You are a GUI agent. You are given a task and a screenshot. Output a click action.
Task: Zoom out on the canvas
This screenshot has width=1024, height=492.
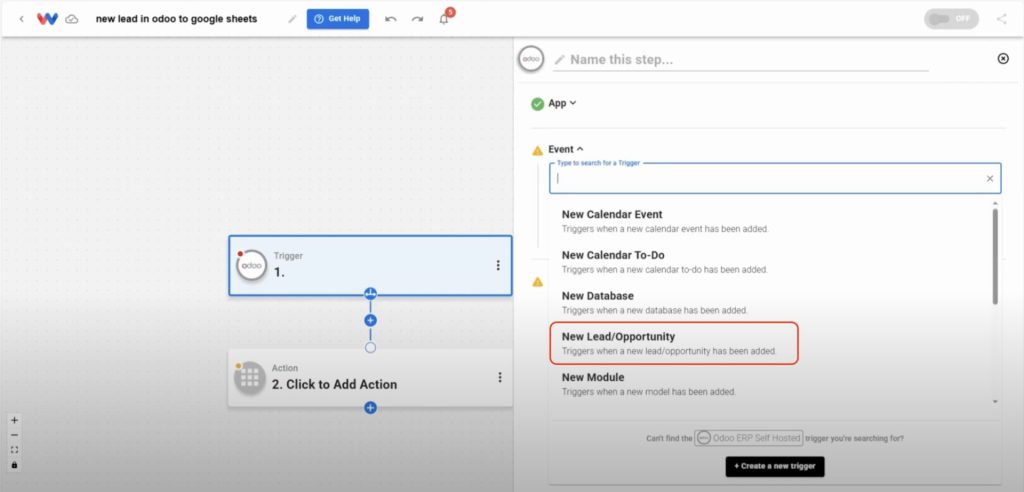14,435
